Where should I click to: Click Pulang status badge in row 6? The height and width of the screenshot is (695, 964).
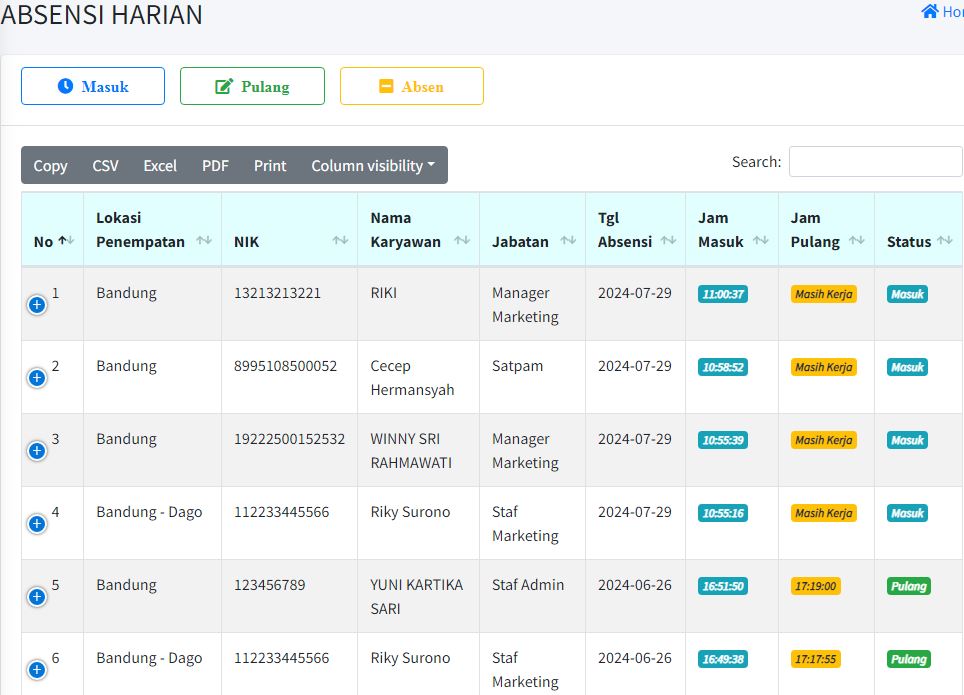(909, 659)
